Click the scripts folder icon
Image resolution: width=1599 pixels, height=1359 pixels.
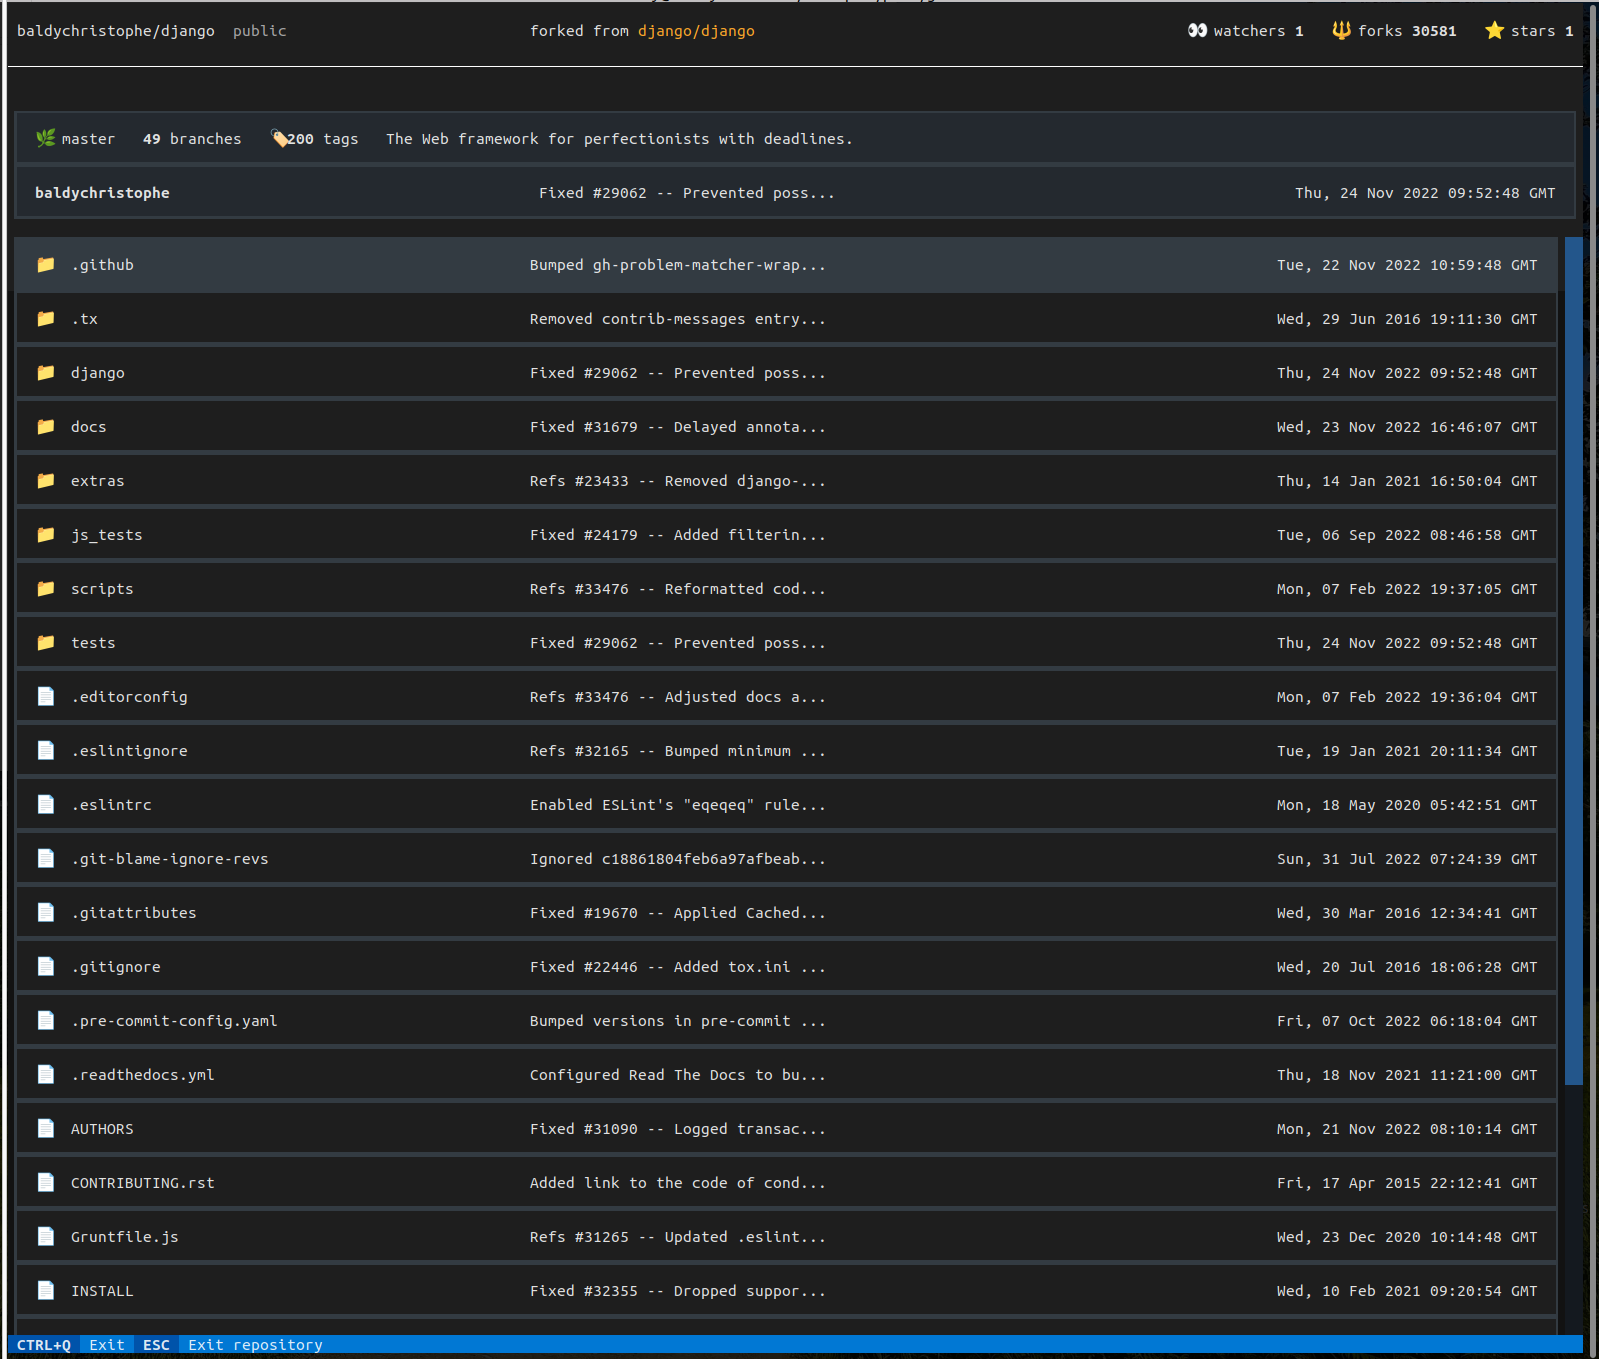(46, 589)
